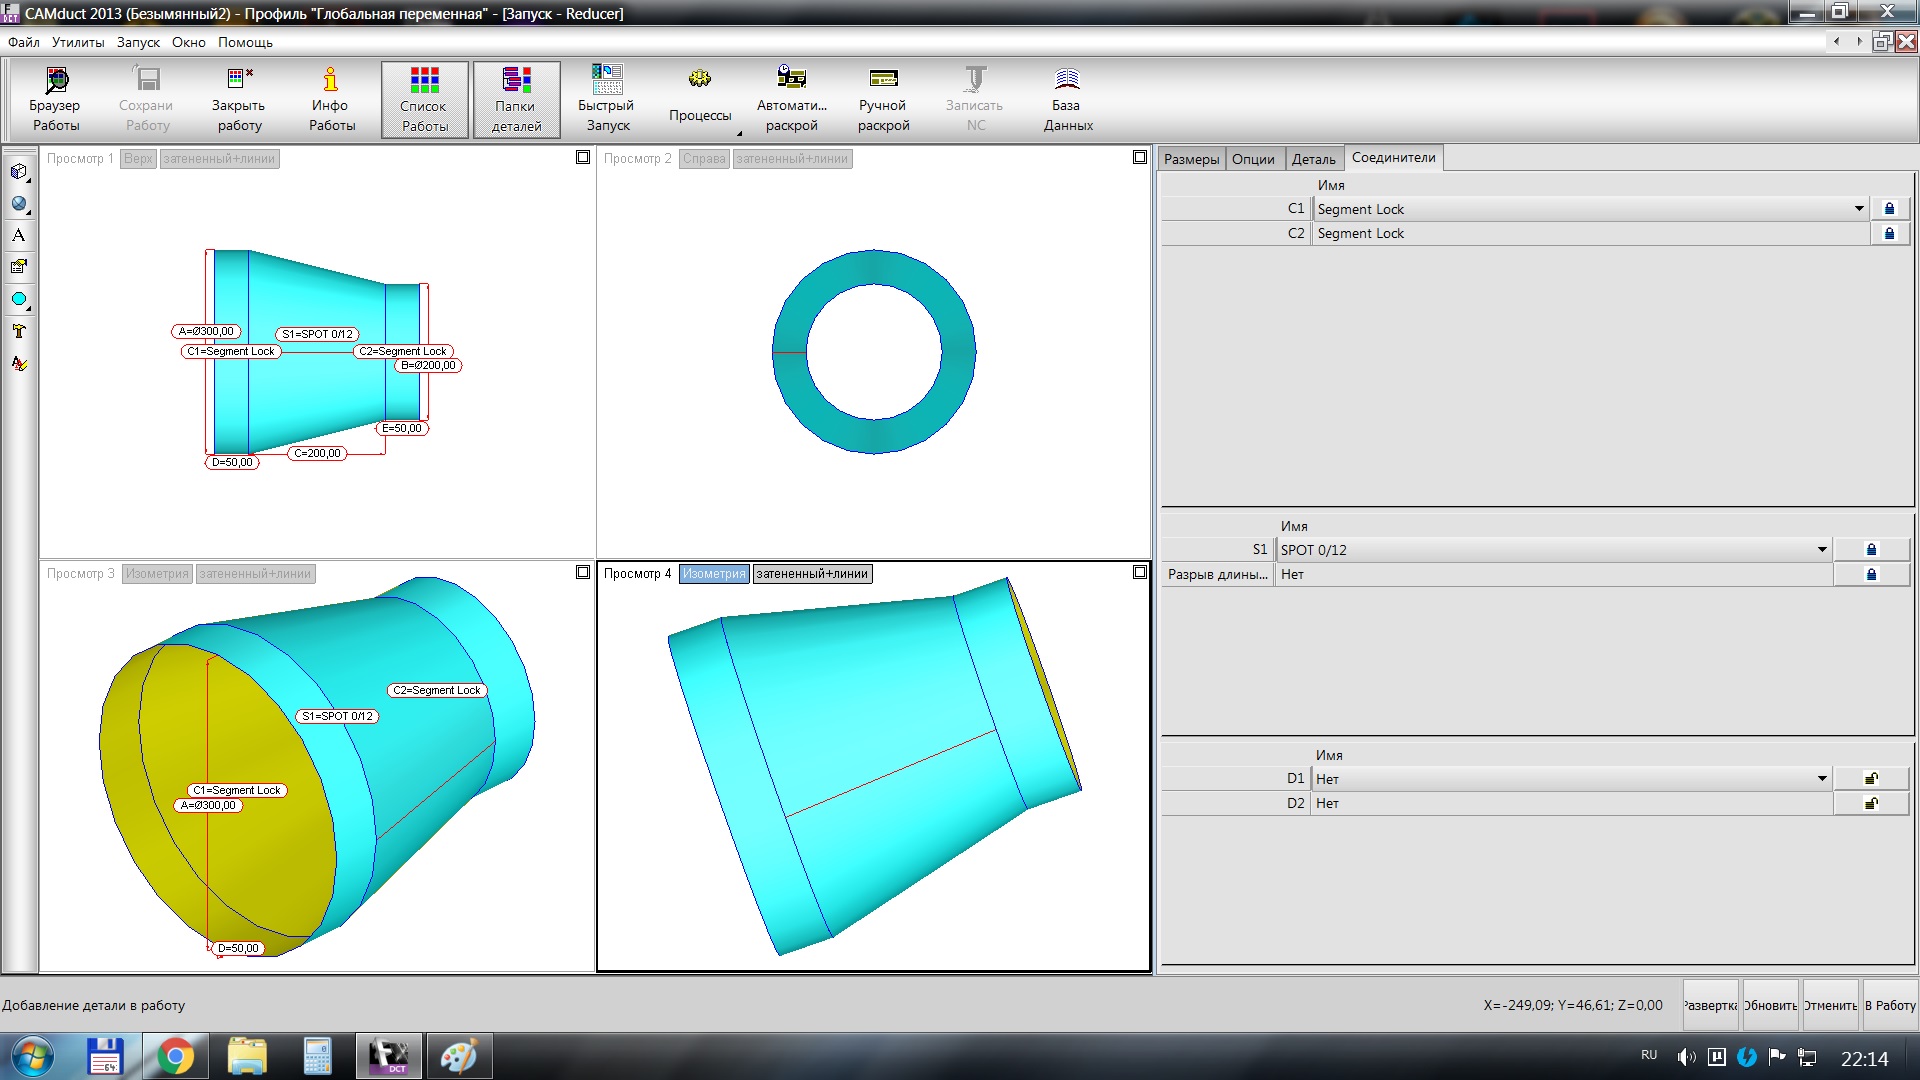Select the 3D view cube tool
Image resolution: width=1920 pixels, height=1080 pixels.
pos(19,172)
